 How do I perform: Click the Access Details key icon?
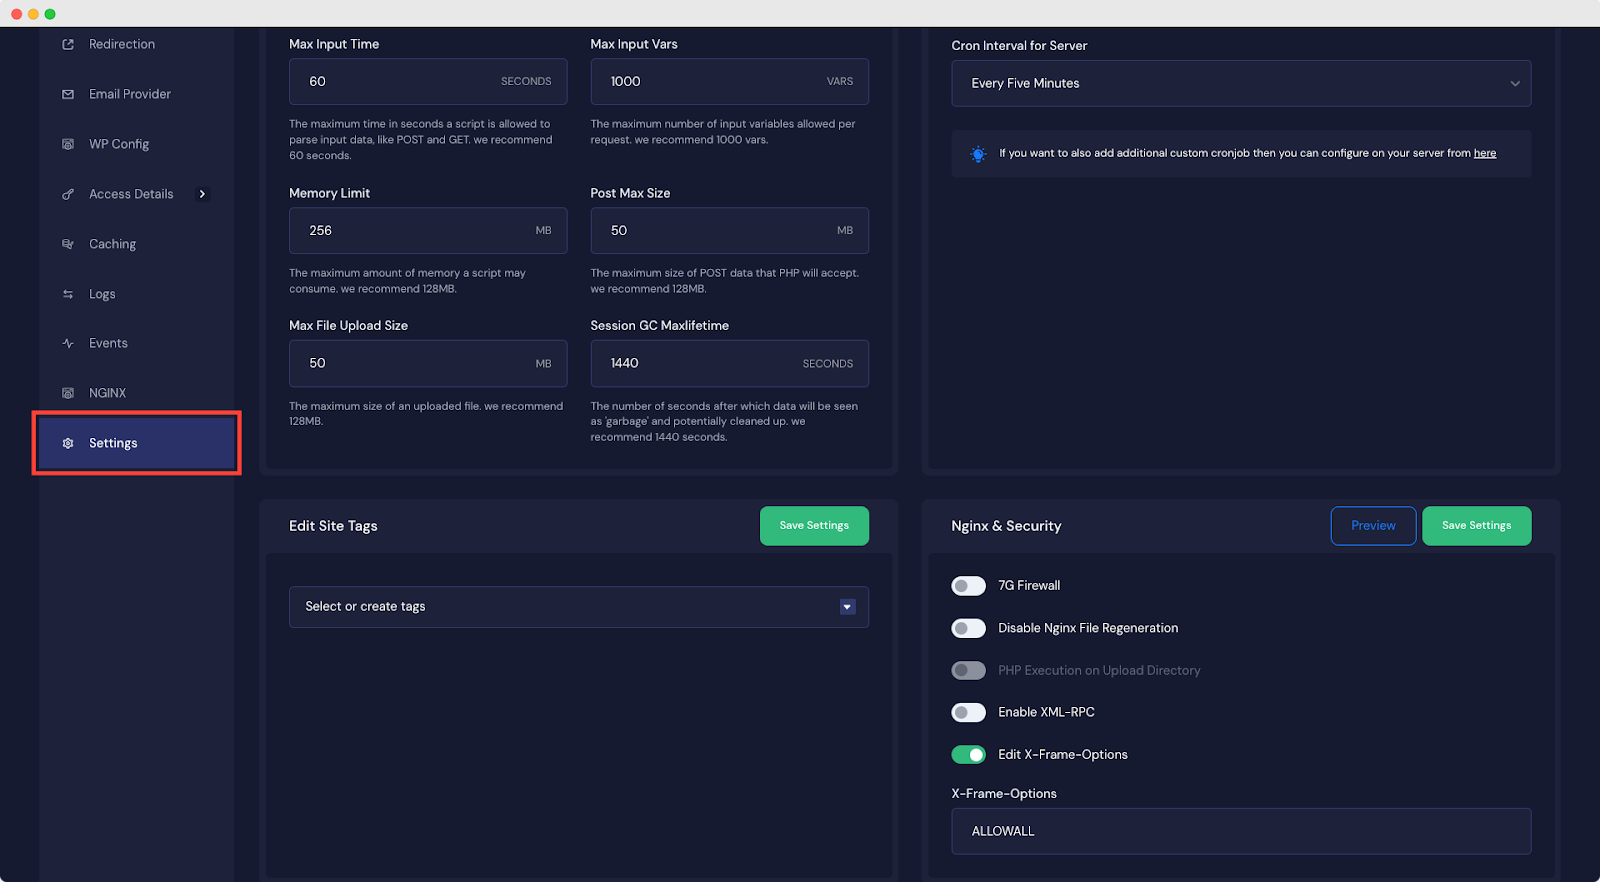pos(68,194)
